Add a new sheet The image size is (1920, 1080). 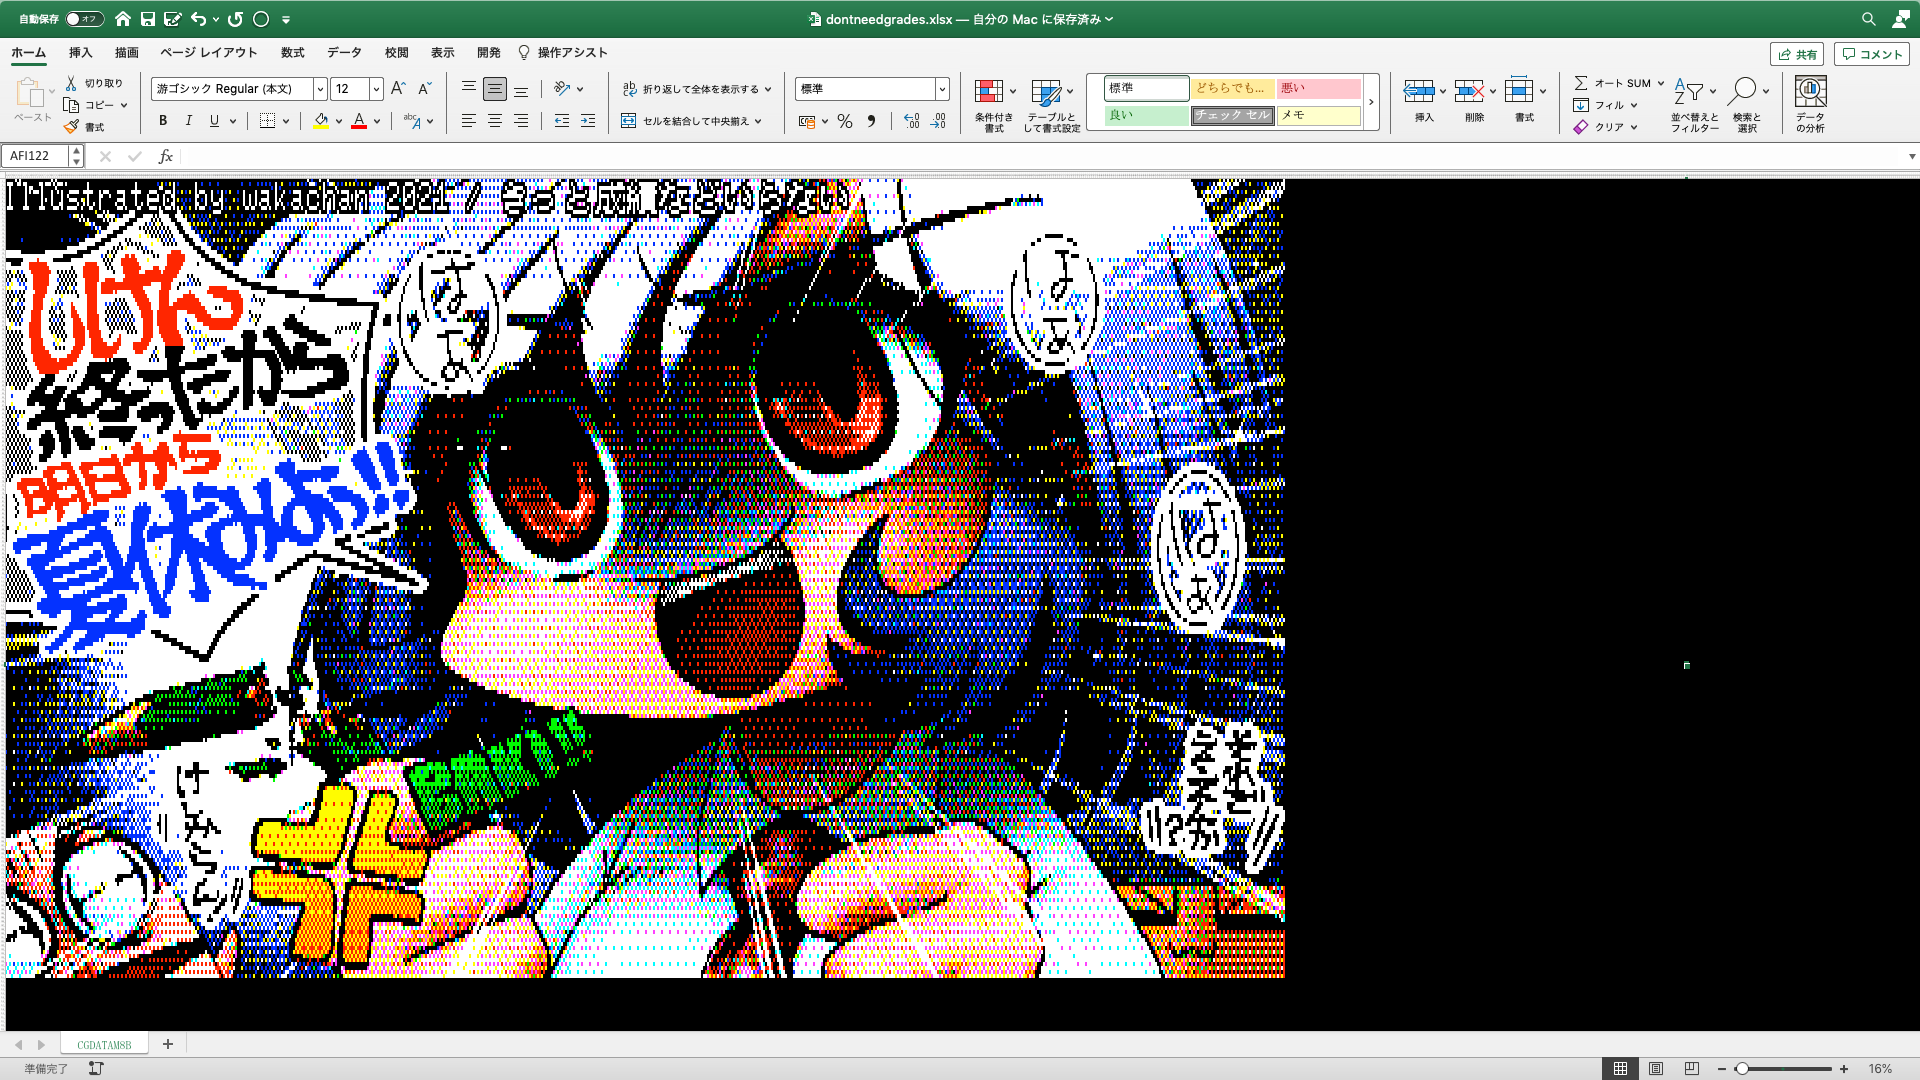168,1044
